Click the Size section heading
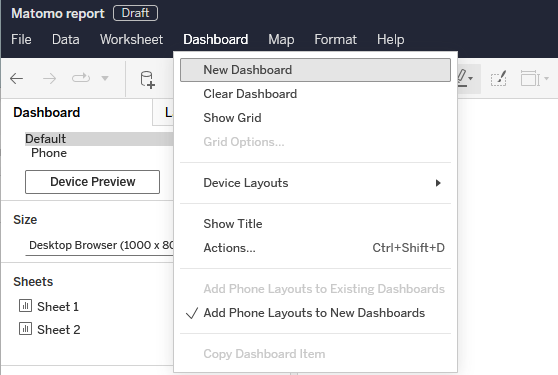 point(25,220)
